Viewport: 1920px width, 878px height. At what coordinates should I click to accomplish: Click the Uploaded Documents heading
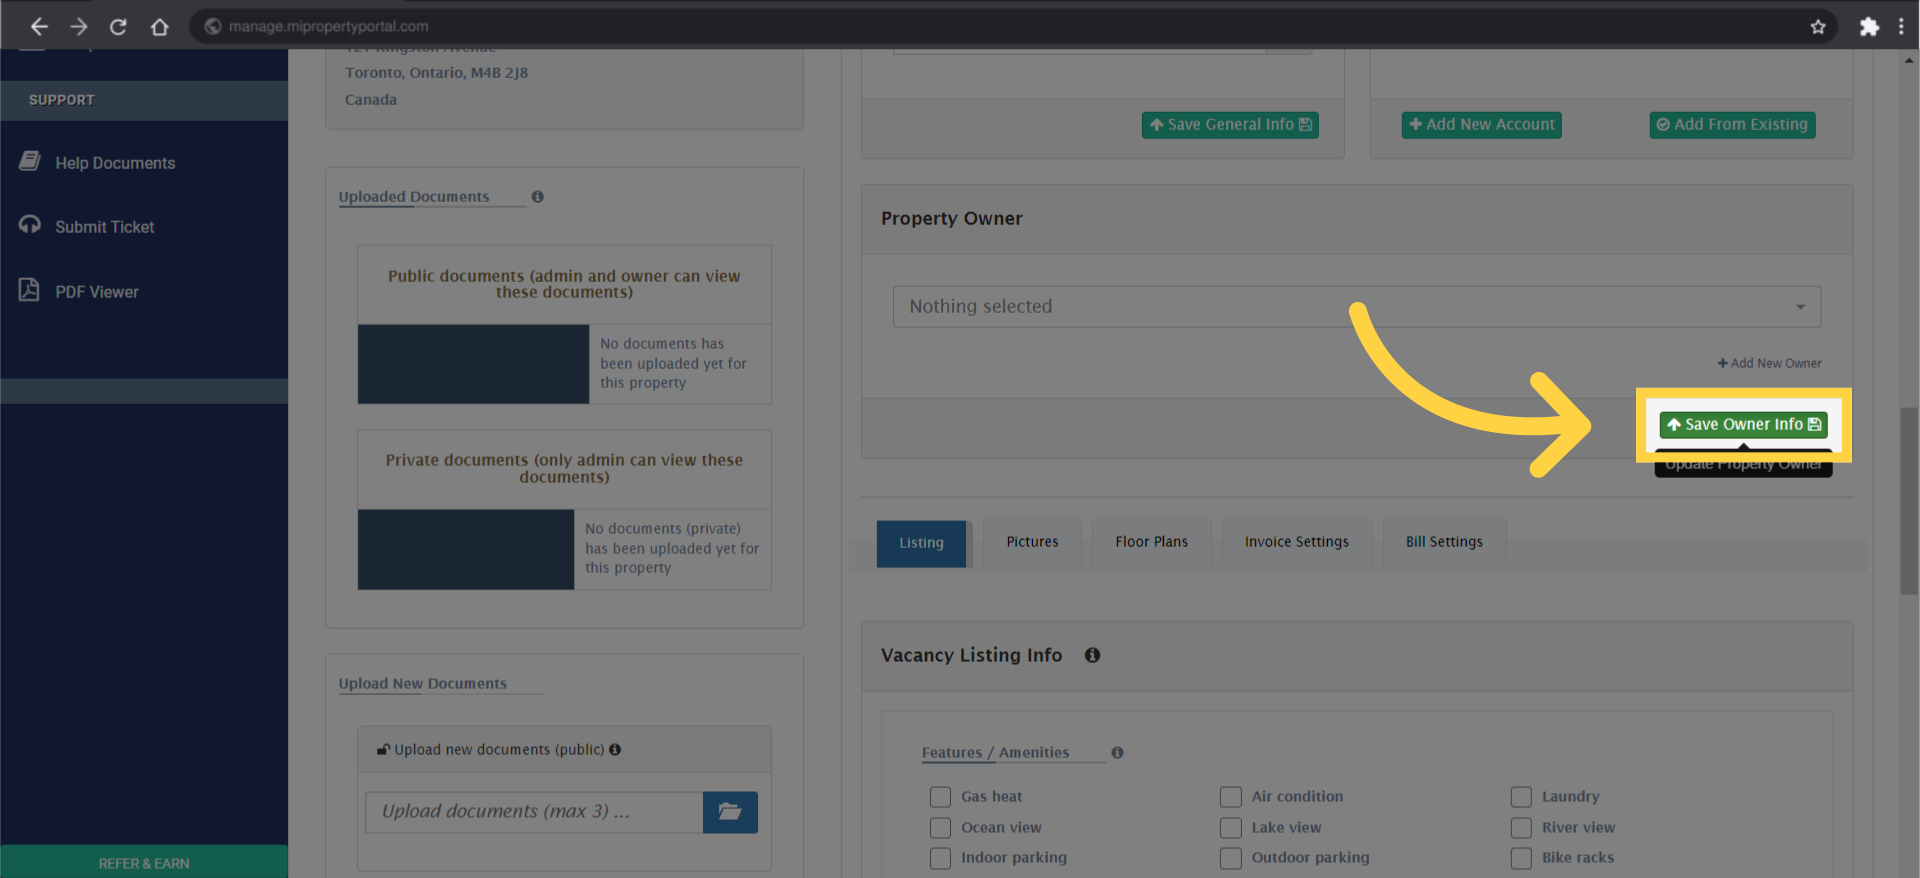[414, 197]
